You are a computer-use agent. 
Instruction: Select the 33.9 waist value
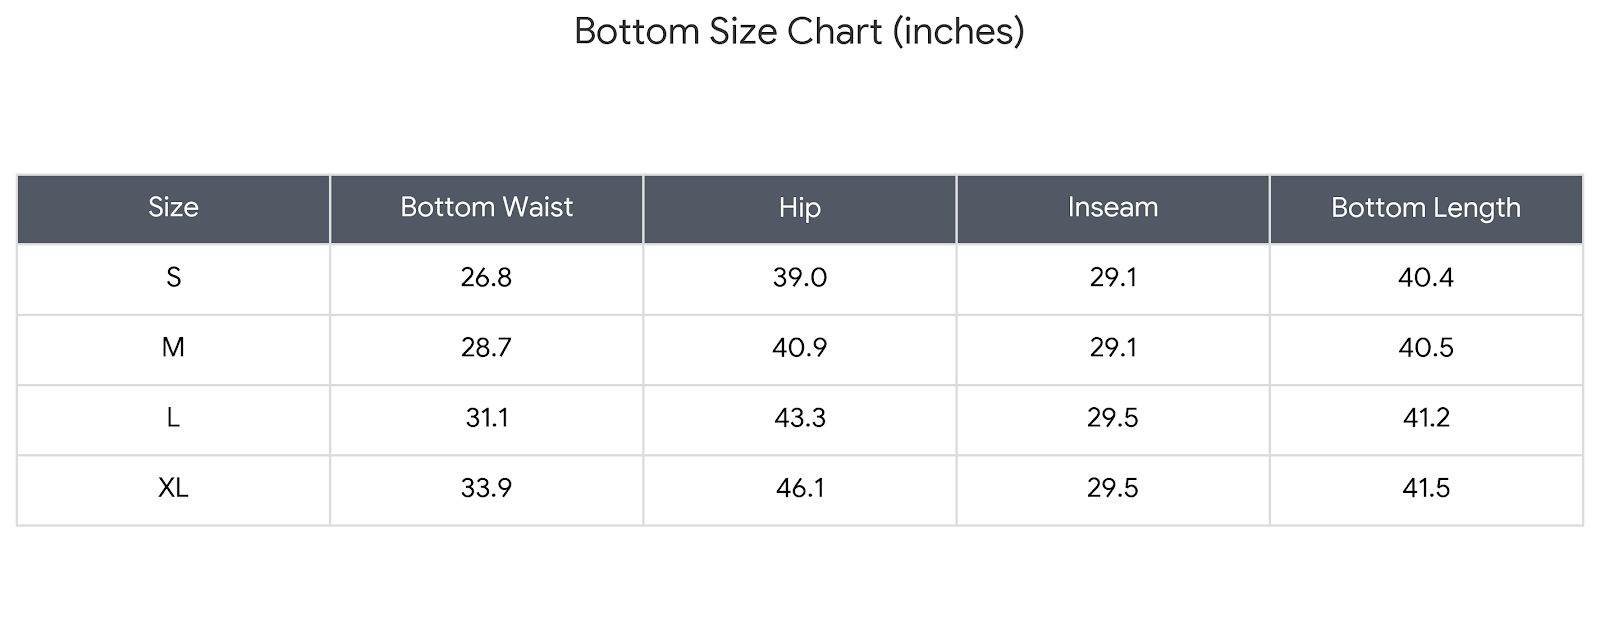(486, 488)
